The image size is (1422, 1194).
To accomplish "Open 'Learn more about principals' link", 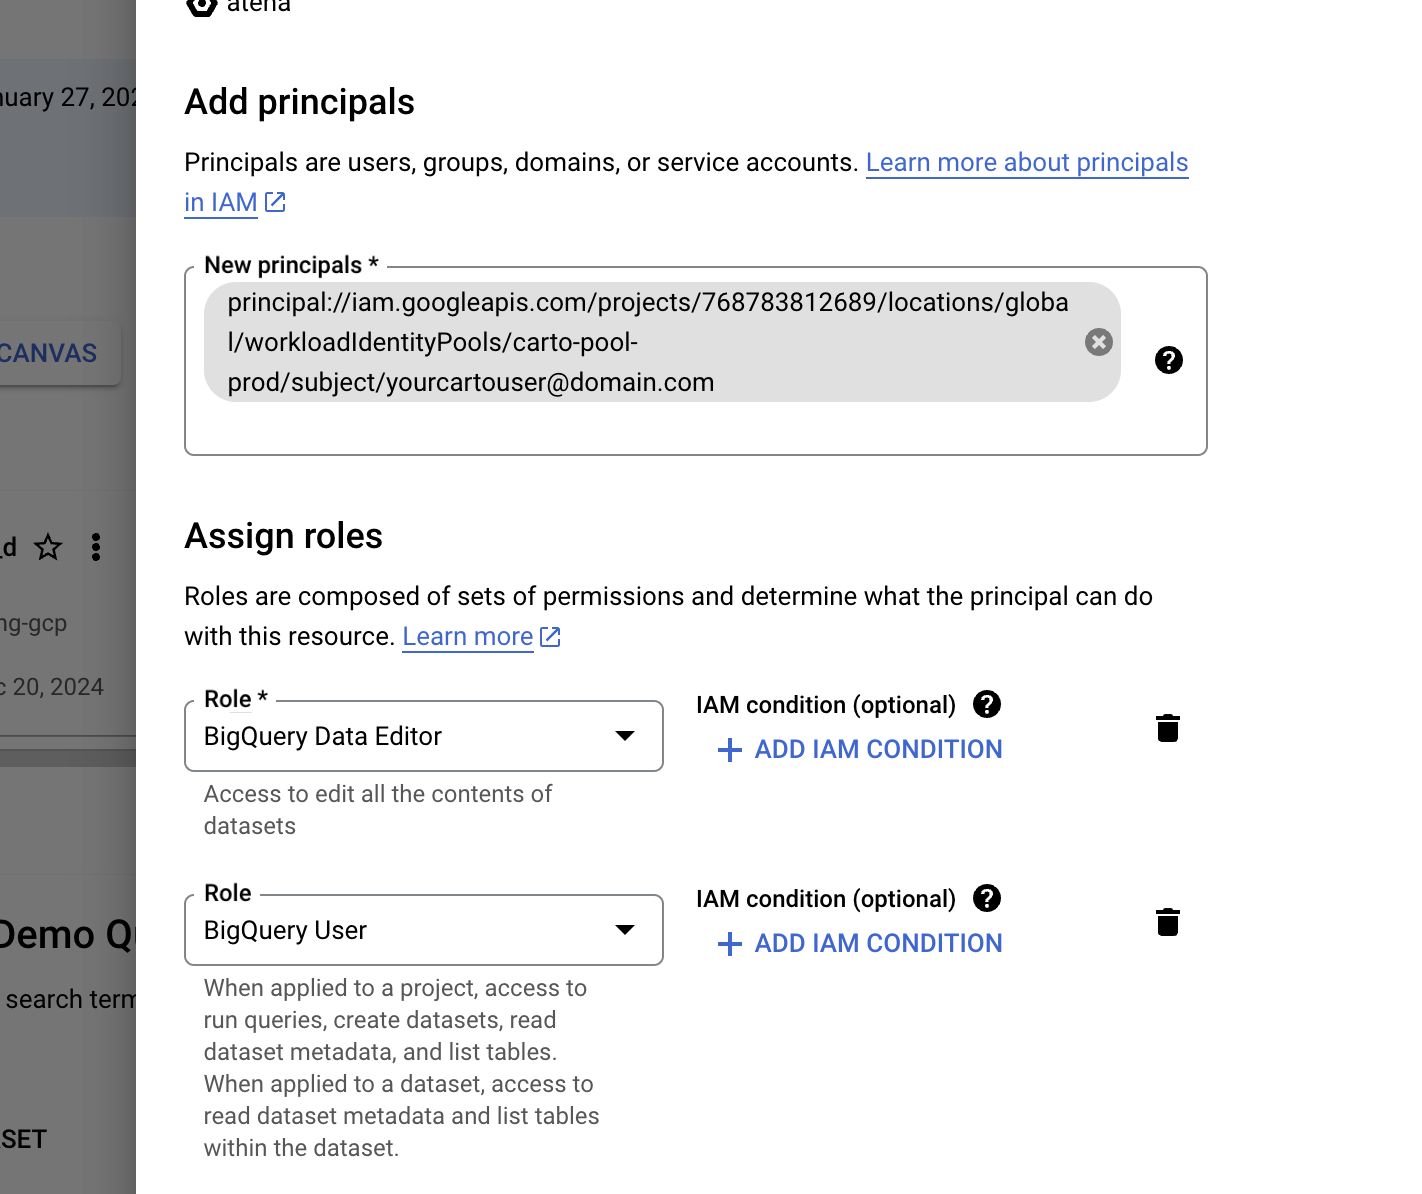I will coord(1026,162).
